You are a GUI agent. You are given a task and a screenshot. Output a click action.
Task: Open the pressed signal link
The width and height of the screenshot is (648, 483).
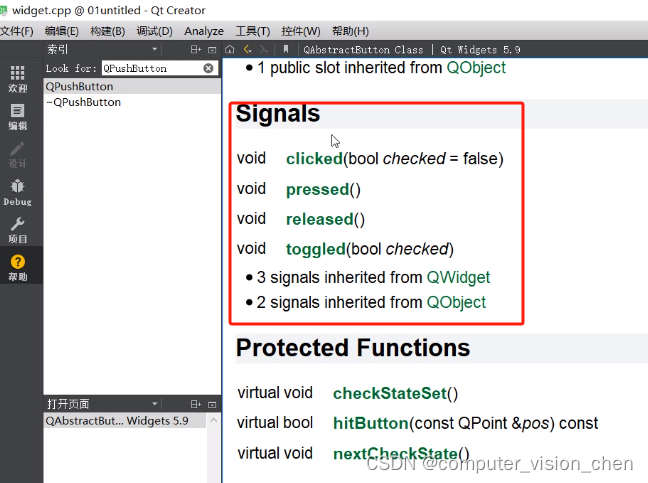[317, 190]
